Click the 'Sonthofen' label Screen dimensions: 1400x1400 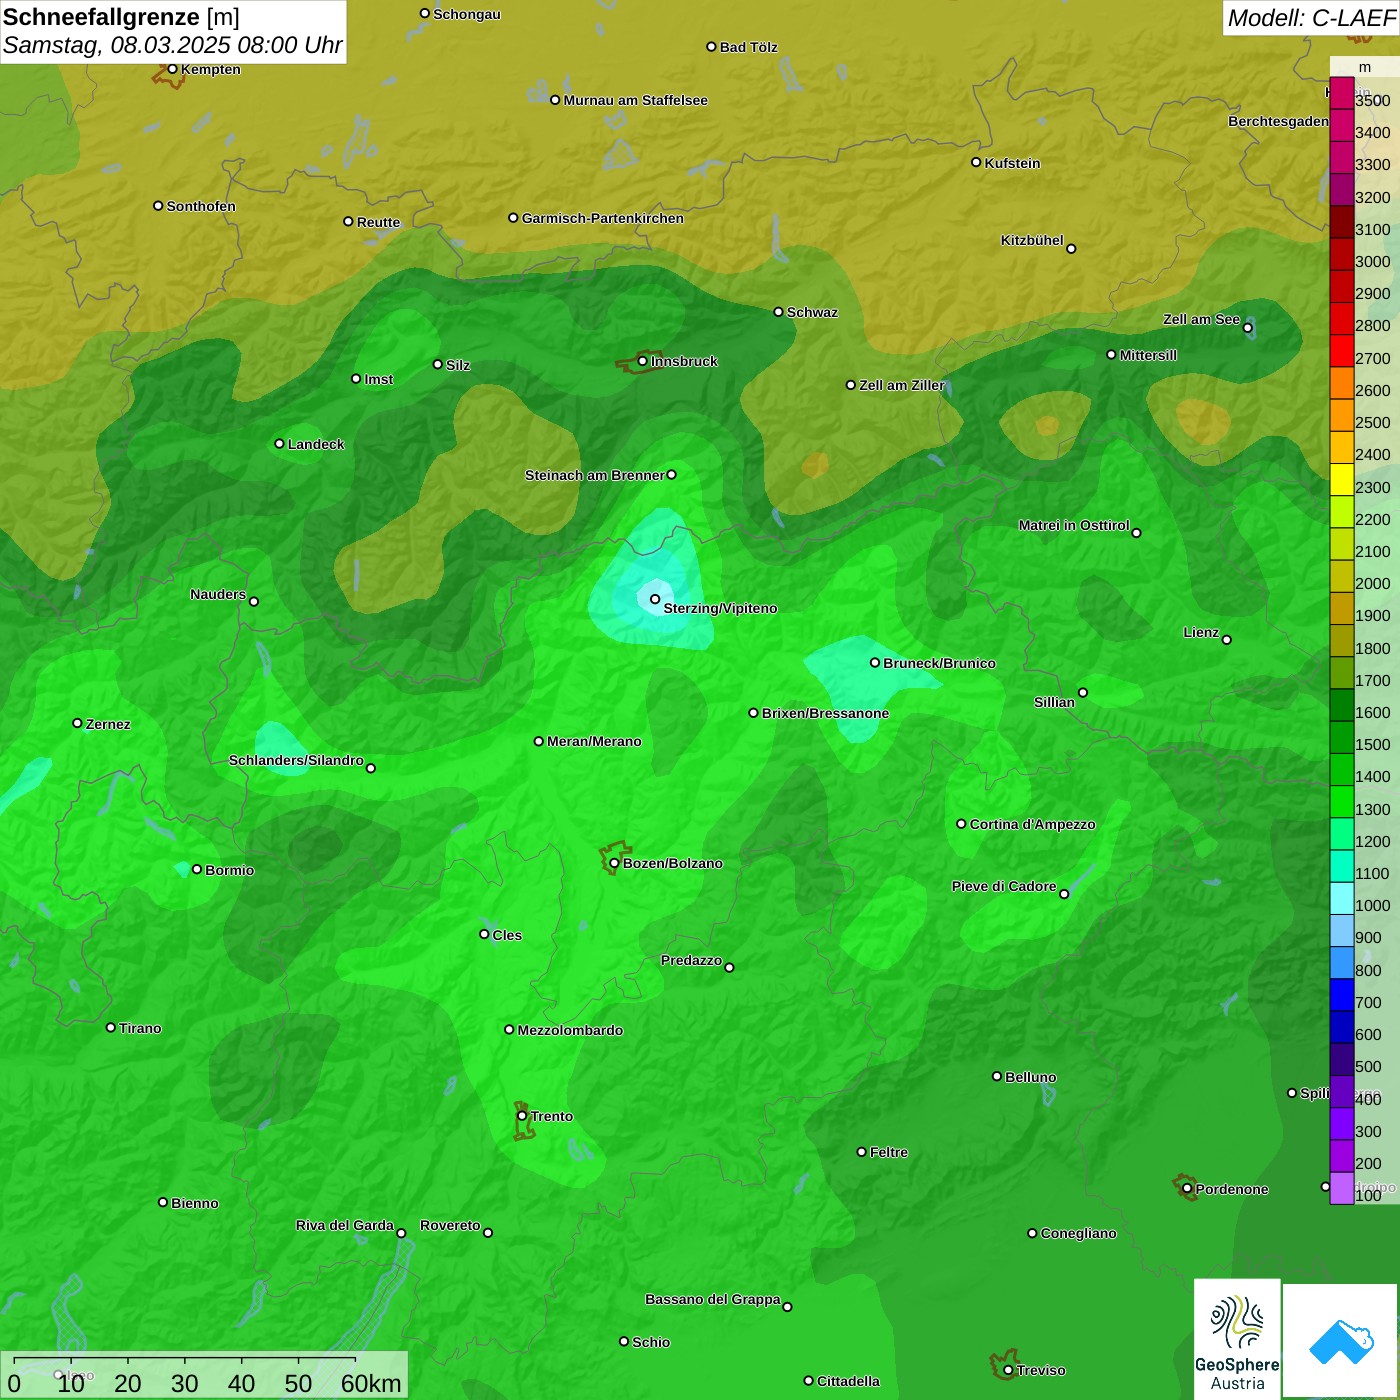click(x=201, y=206)
